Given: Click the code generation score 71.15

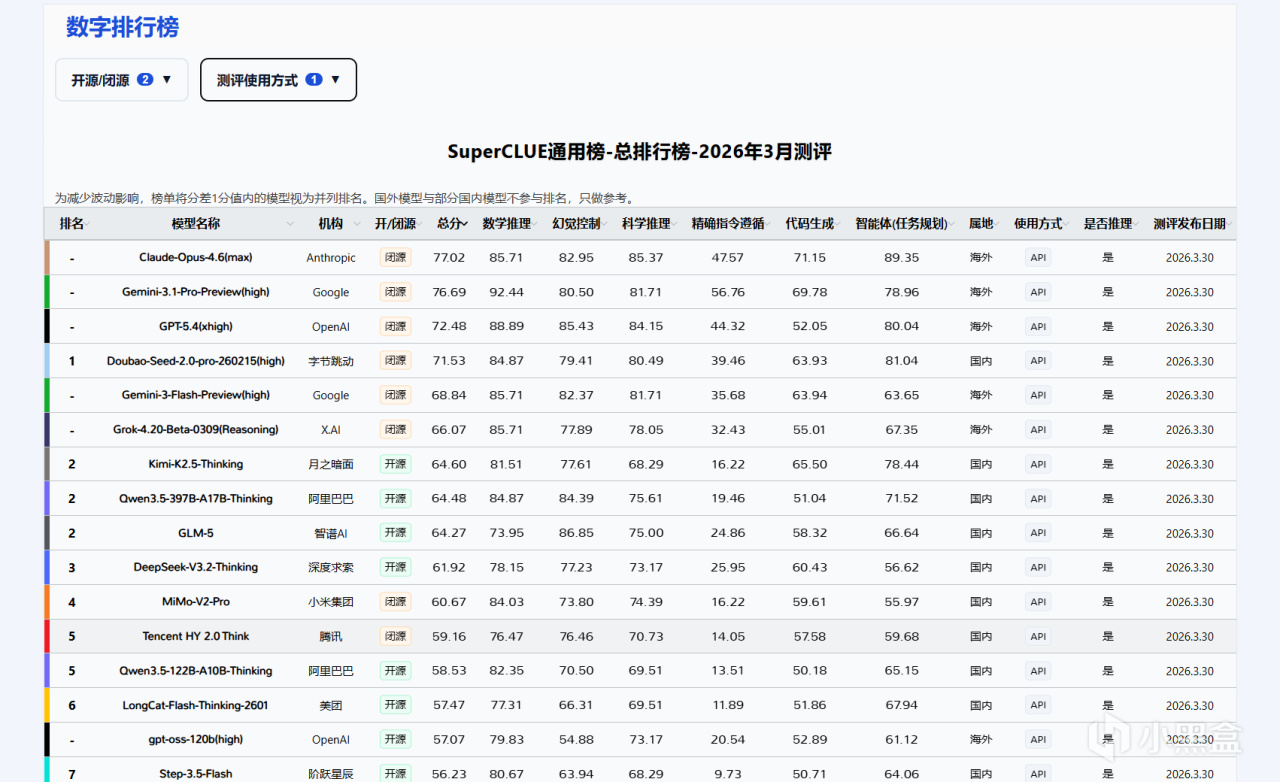Looking at the screenshot, I should 809,258.
